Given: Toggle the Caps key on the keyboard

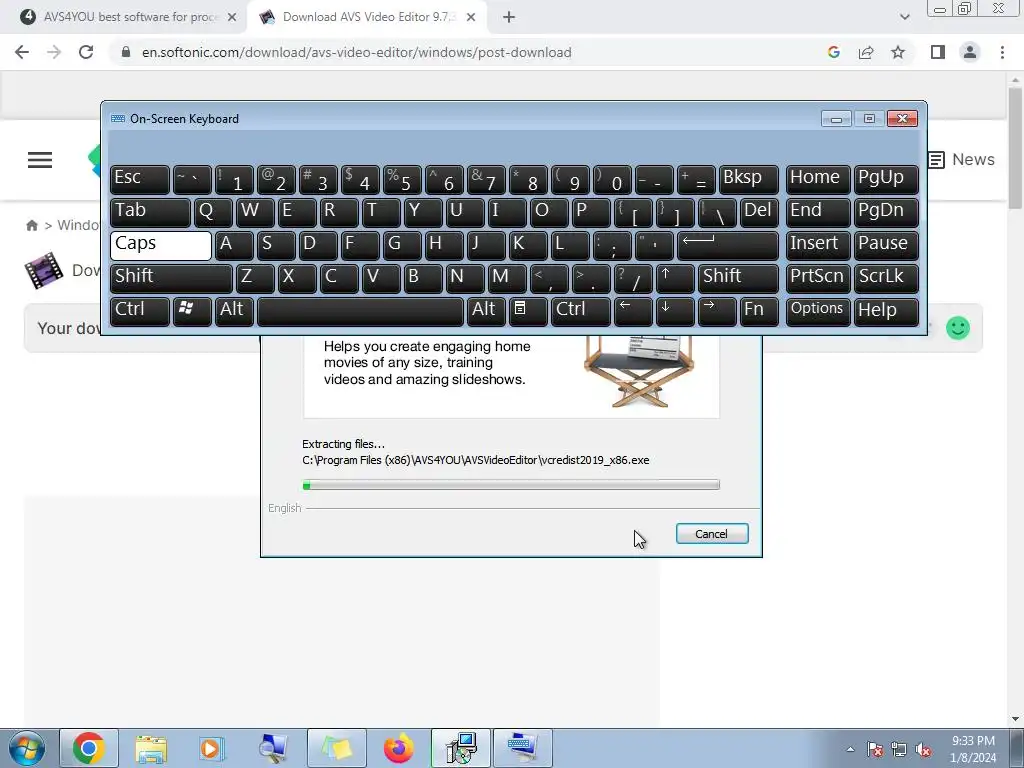Looking at the screenshot, I should 161,246.
